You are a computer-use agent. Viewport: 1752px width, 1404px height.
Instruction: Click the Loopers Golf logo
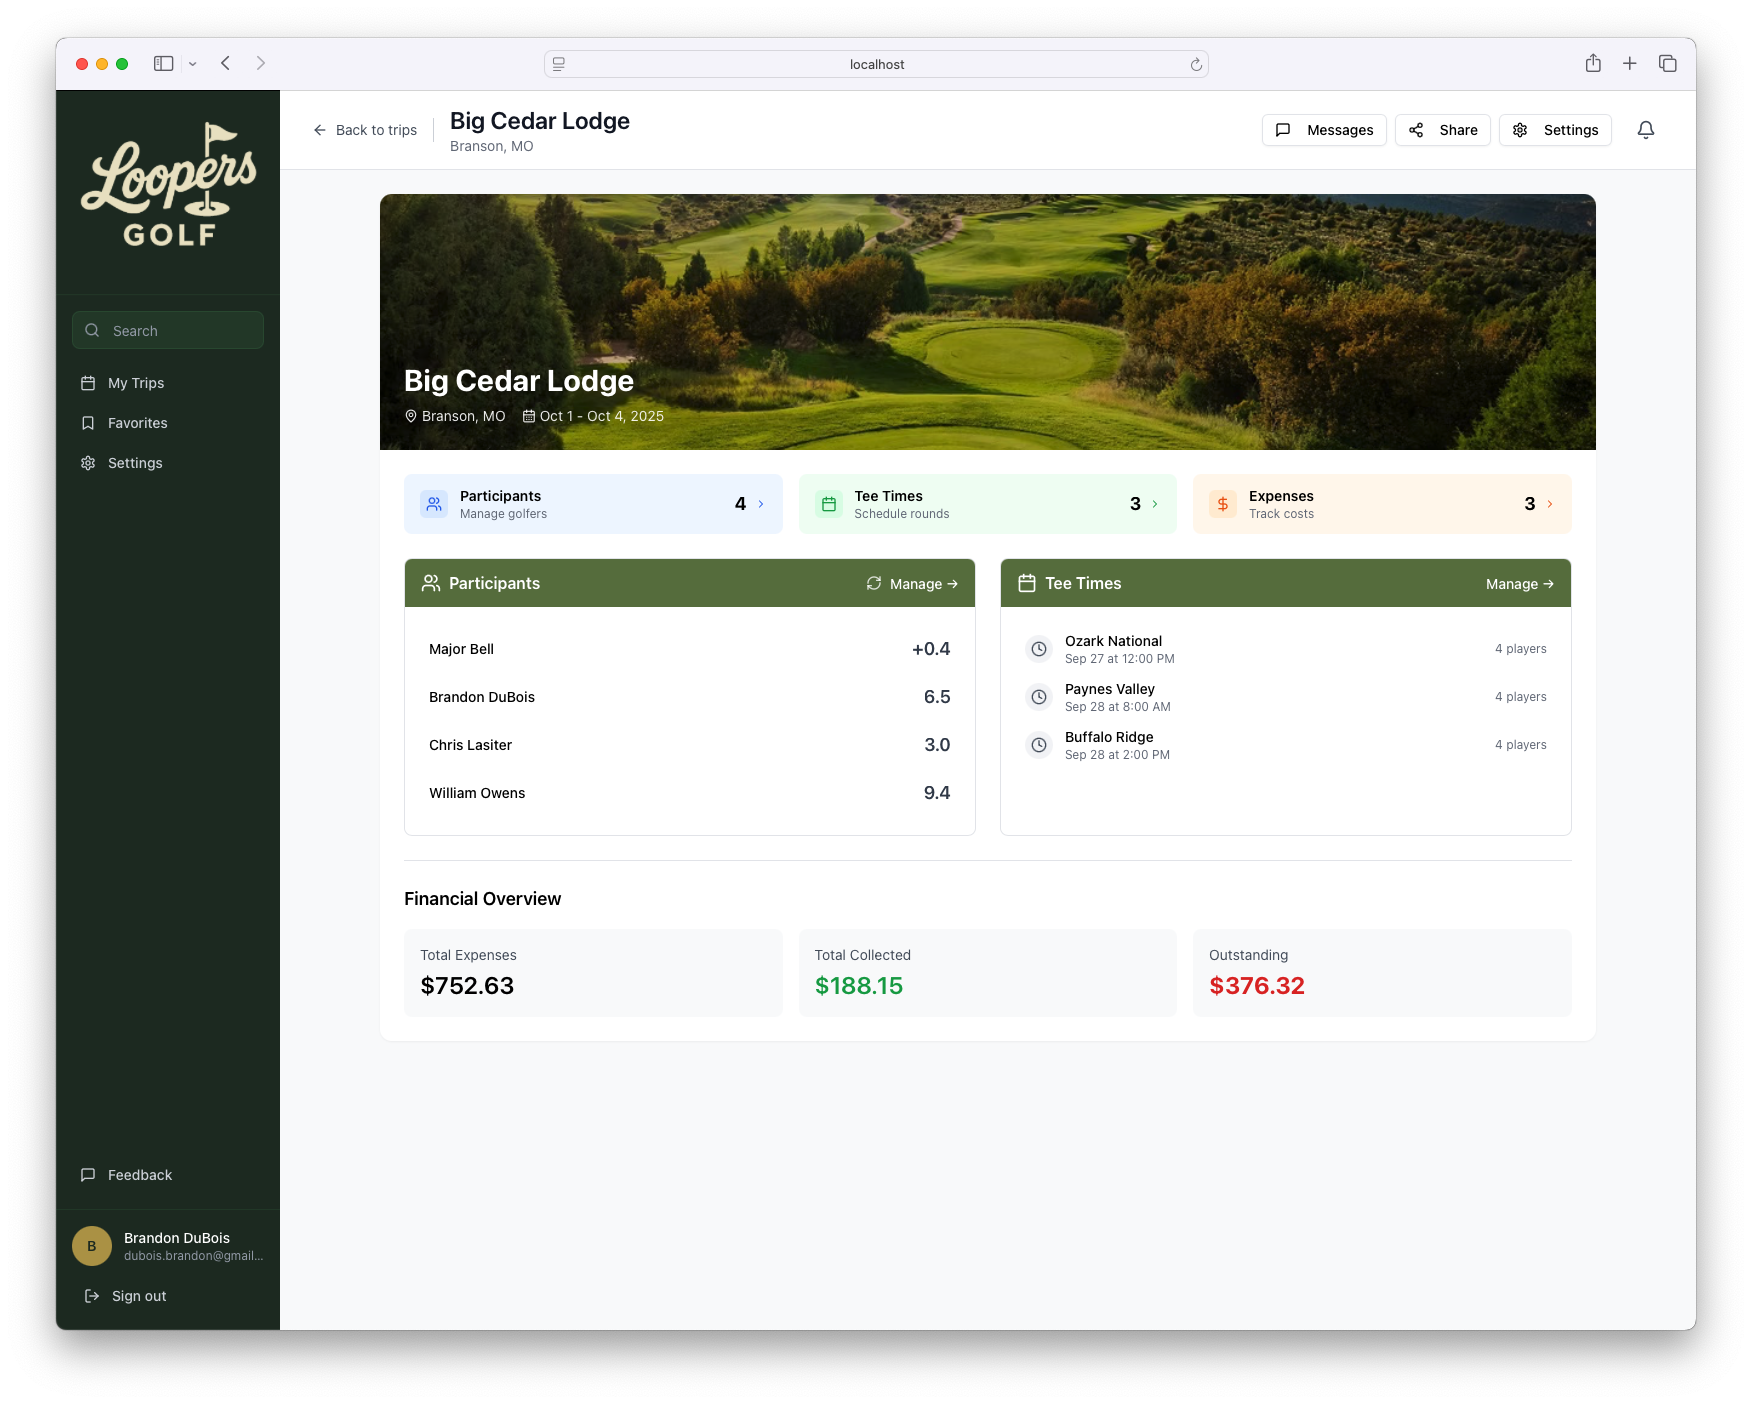168,186
